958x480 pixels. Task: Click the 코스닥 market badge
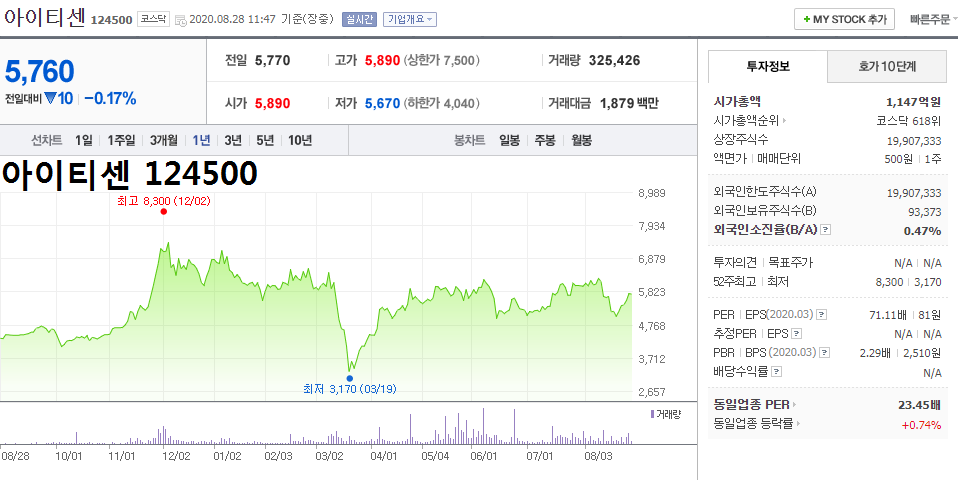(153, 20)
